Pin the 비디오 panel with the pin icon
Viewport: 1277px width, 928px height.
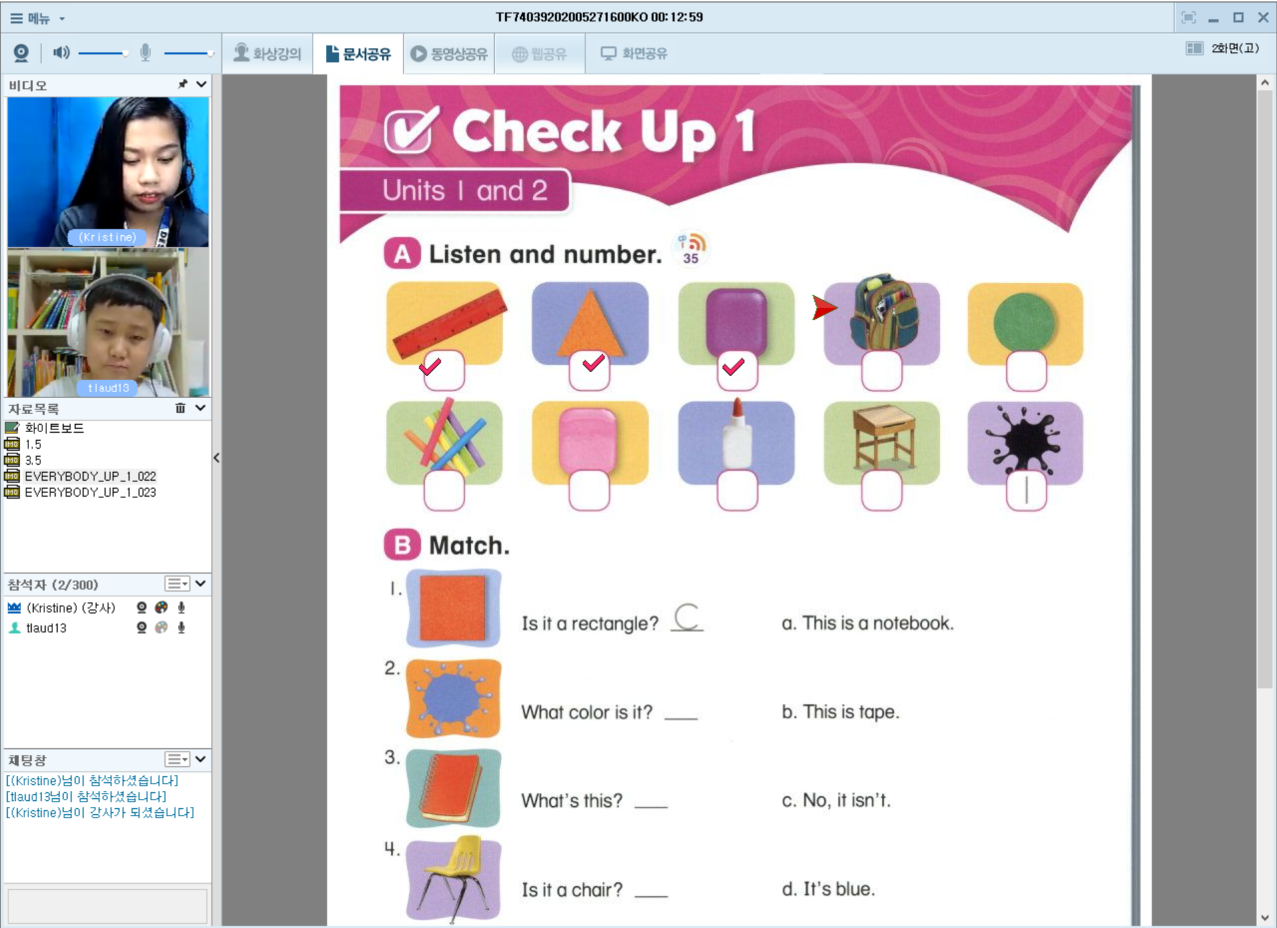[182, 85]
